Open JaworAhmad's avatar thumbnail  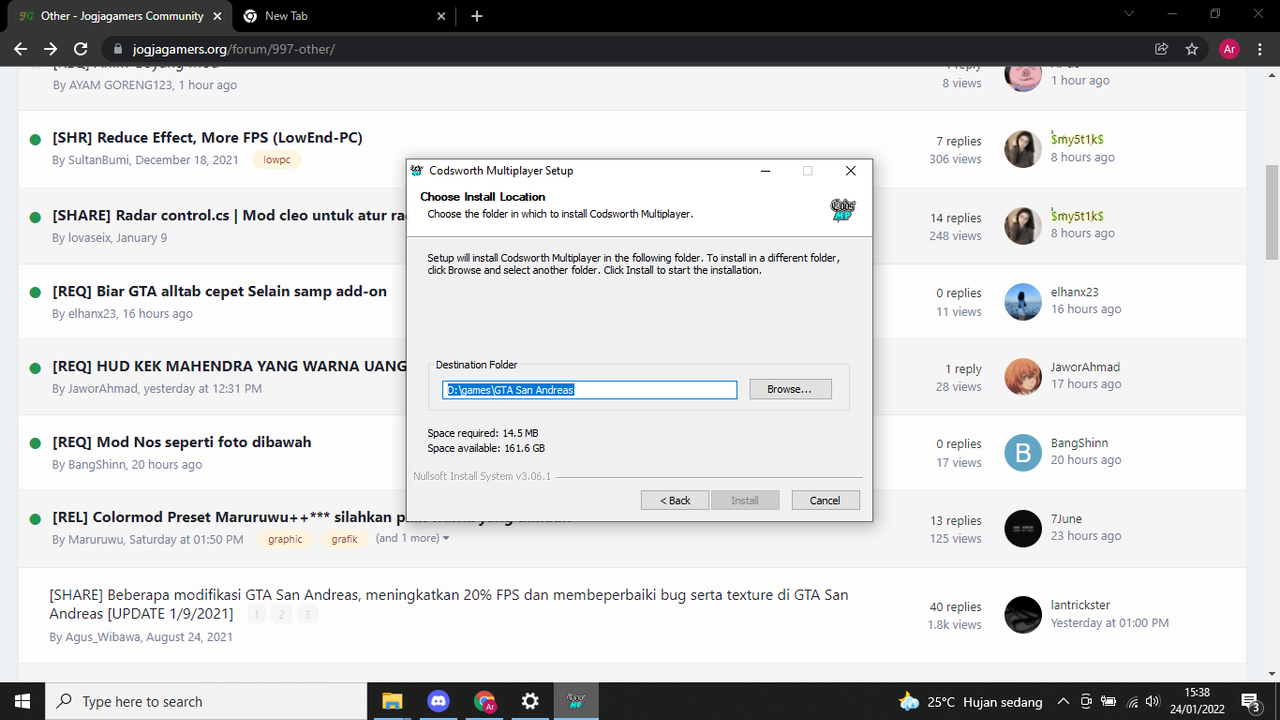click(x=1023, y=377)
